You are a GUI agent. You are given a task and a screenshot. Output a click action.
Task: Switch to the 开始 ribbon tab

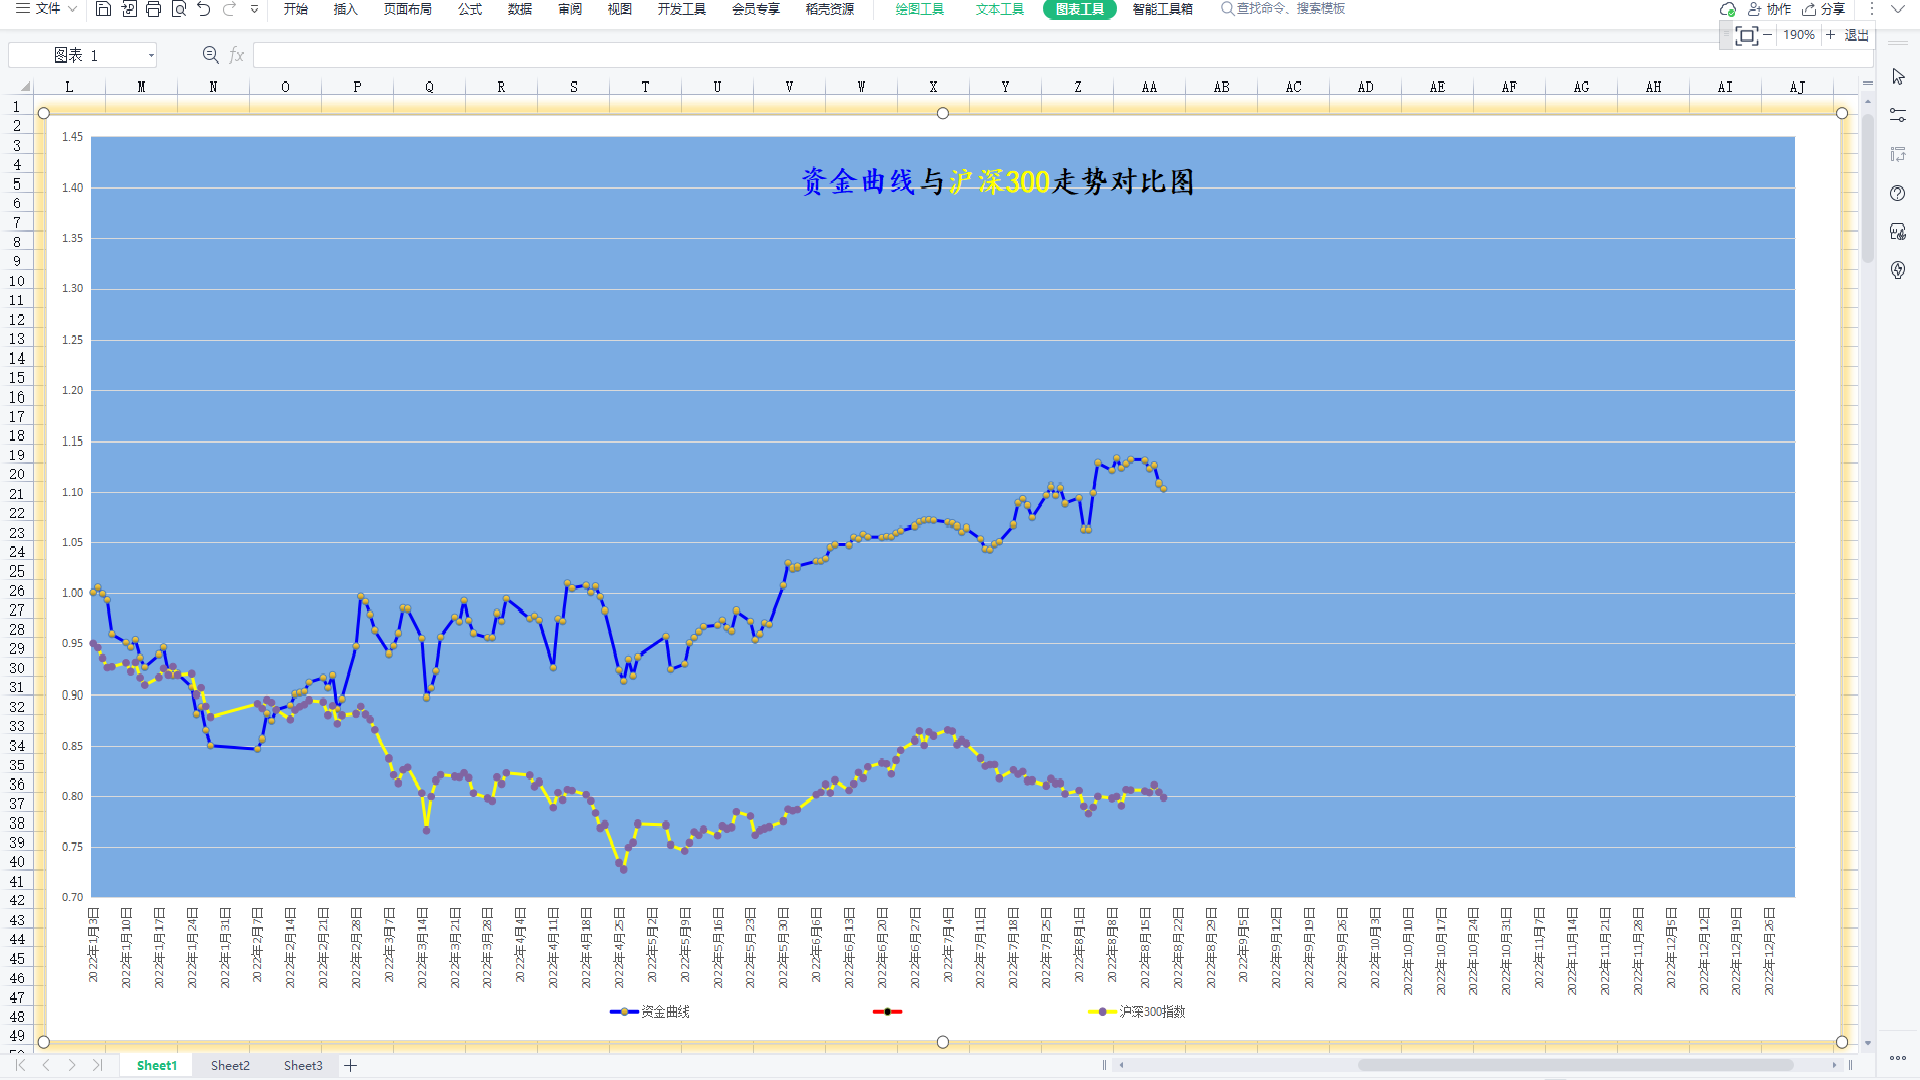point(295,9)
